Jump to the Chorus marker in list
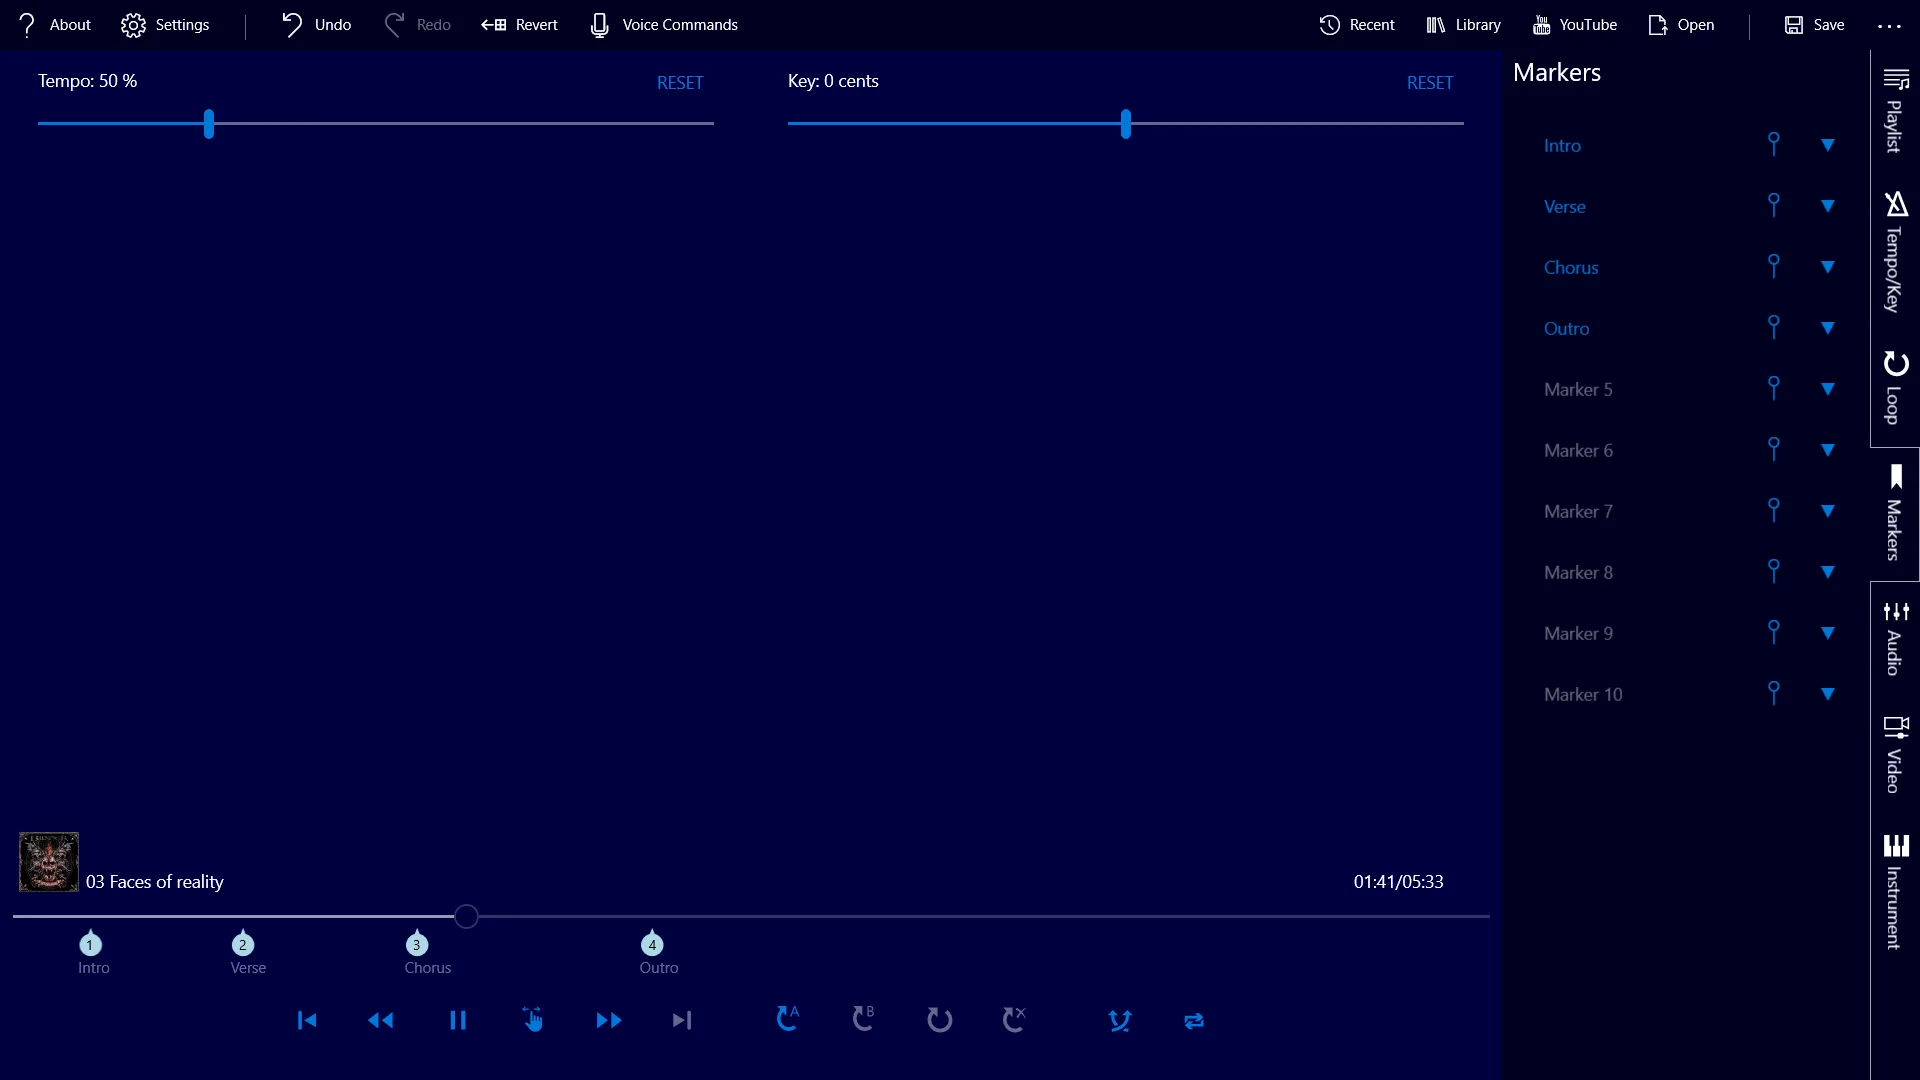The width and height of the screenshot is (1920, 1080). [x=1571, y=268]
